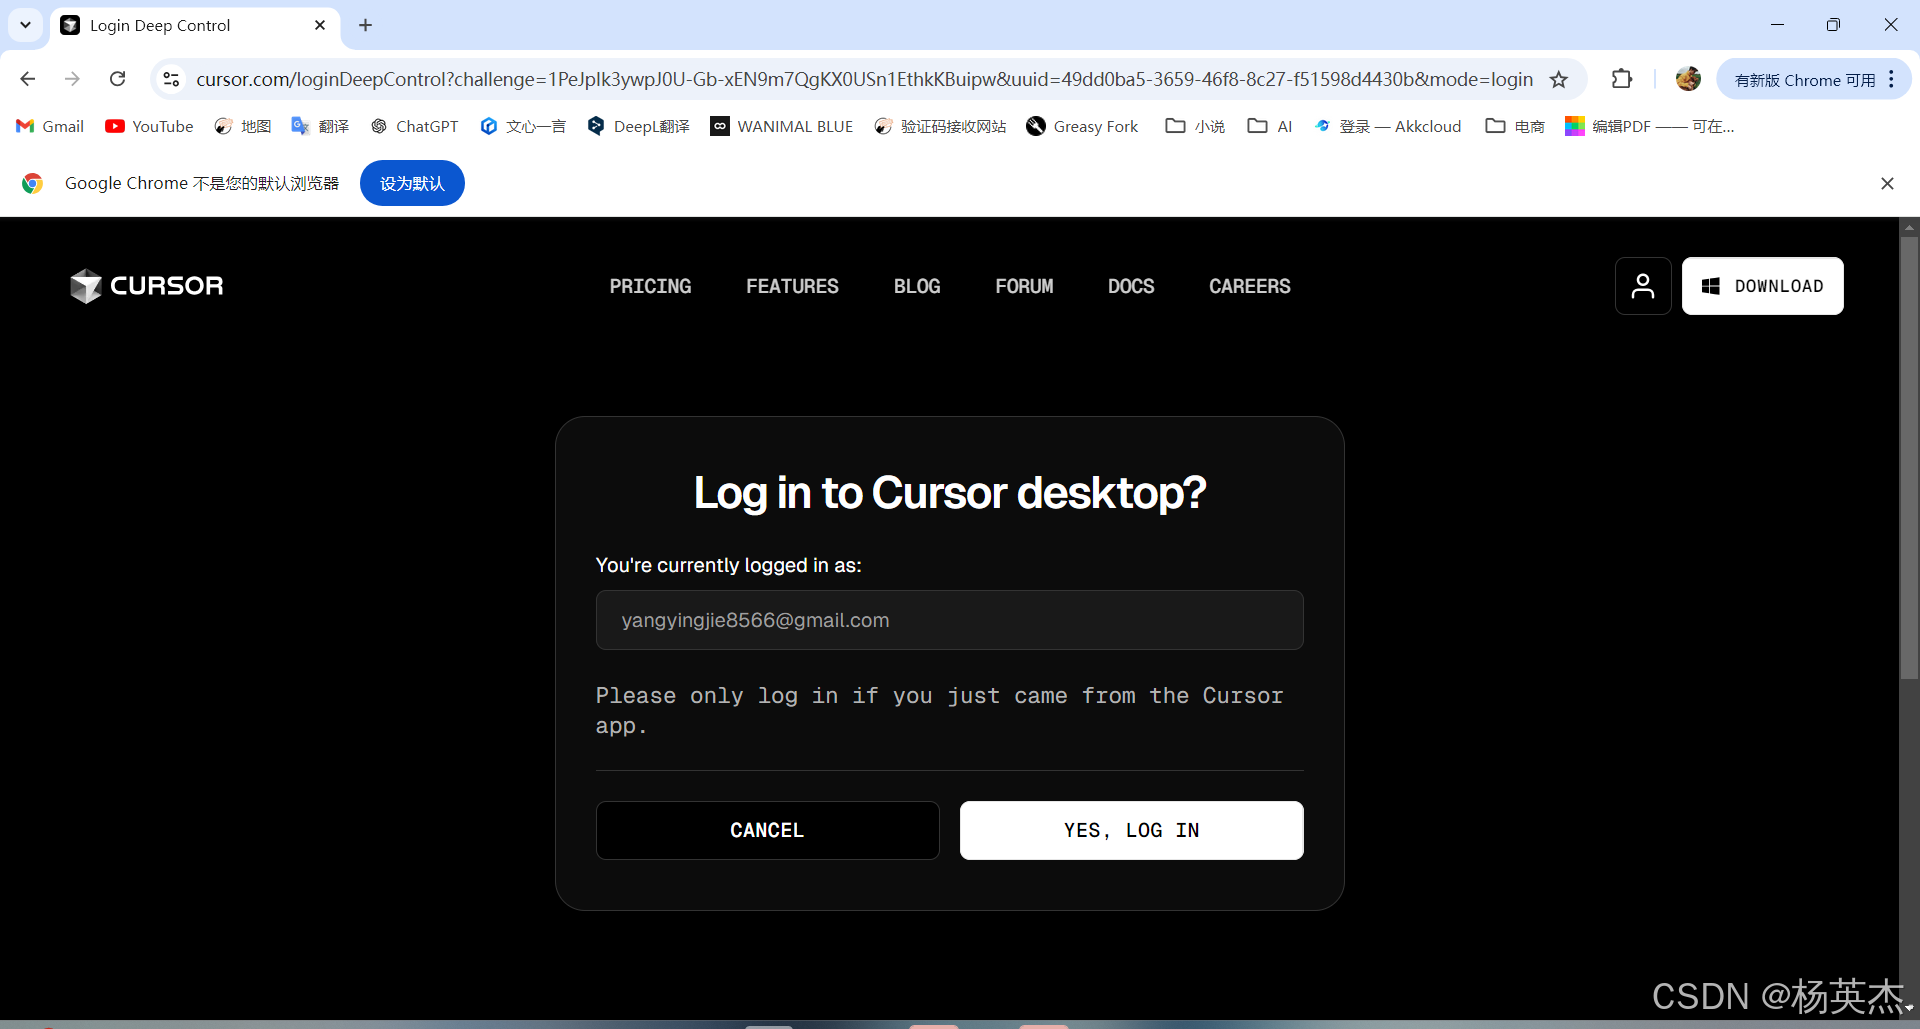Image resolution: width=1920 pixels, height=1029 pixels.
Task: Click the CANCEL button
Action: (767, 830)
